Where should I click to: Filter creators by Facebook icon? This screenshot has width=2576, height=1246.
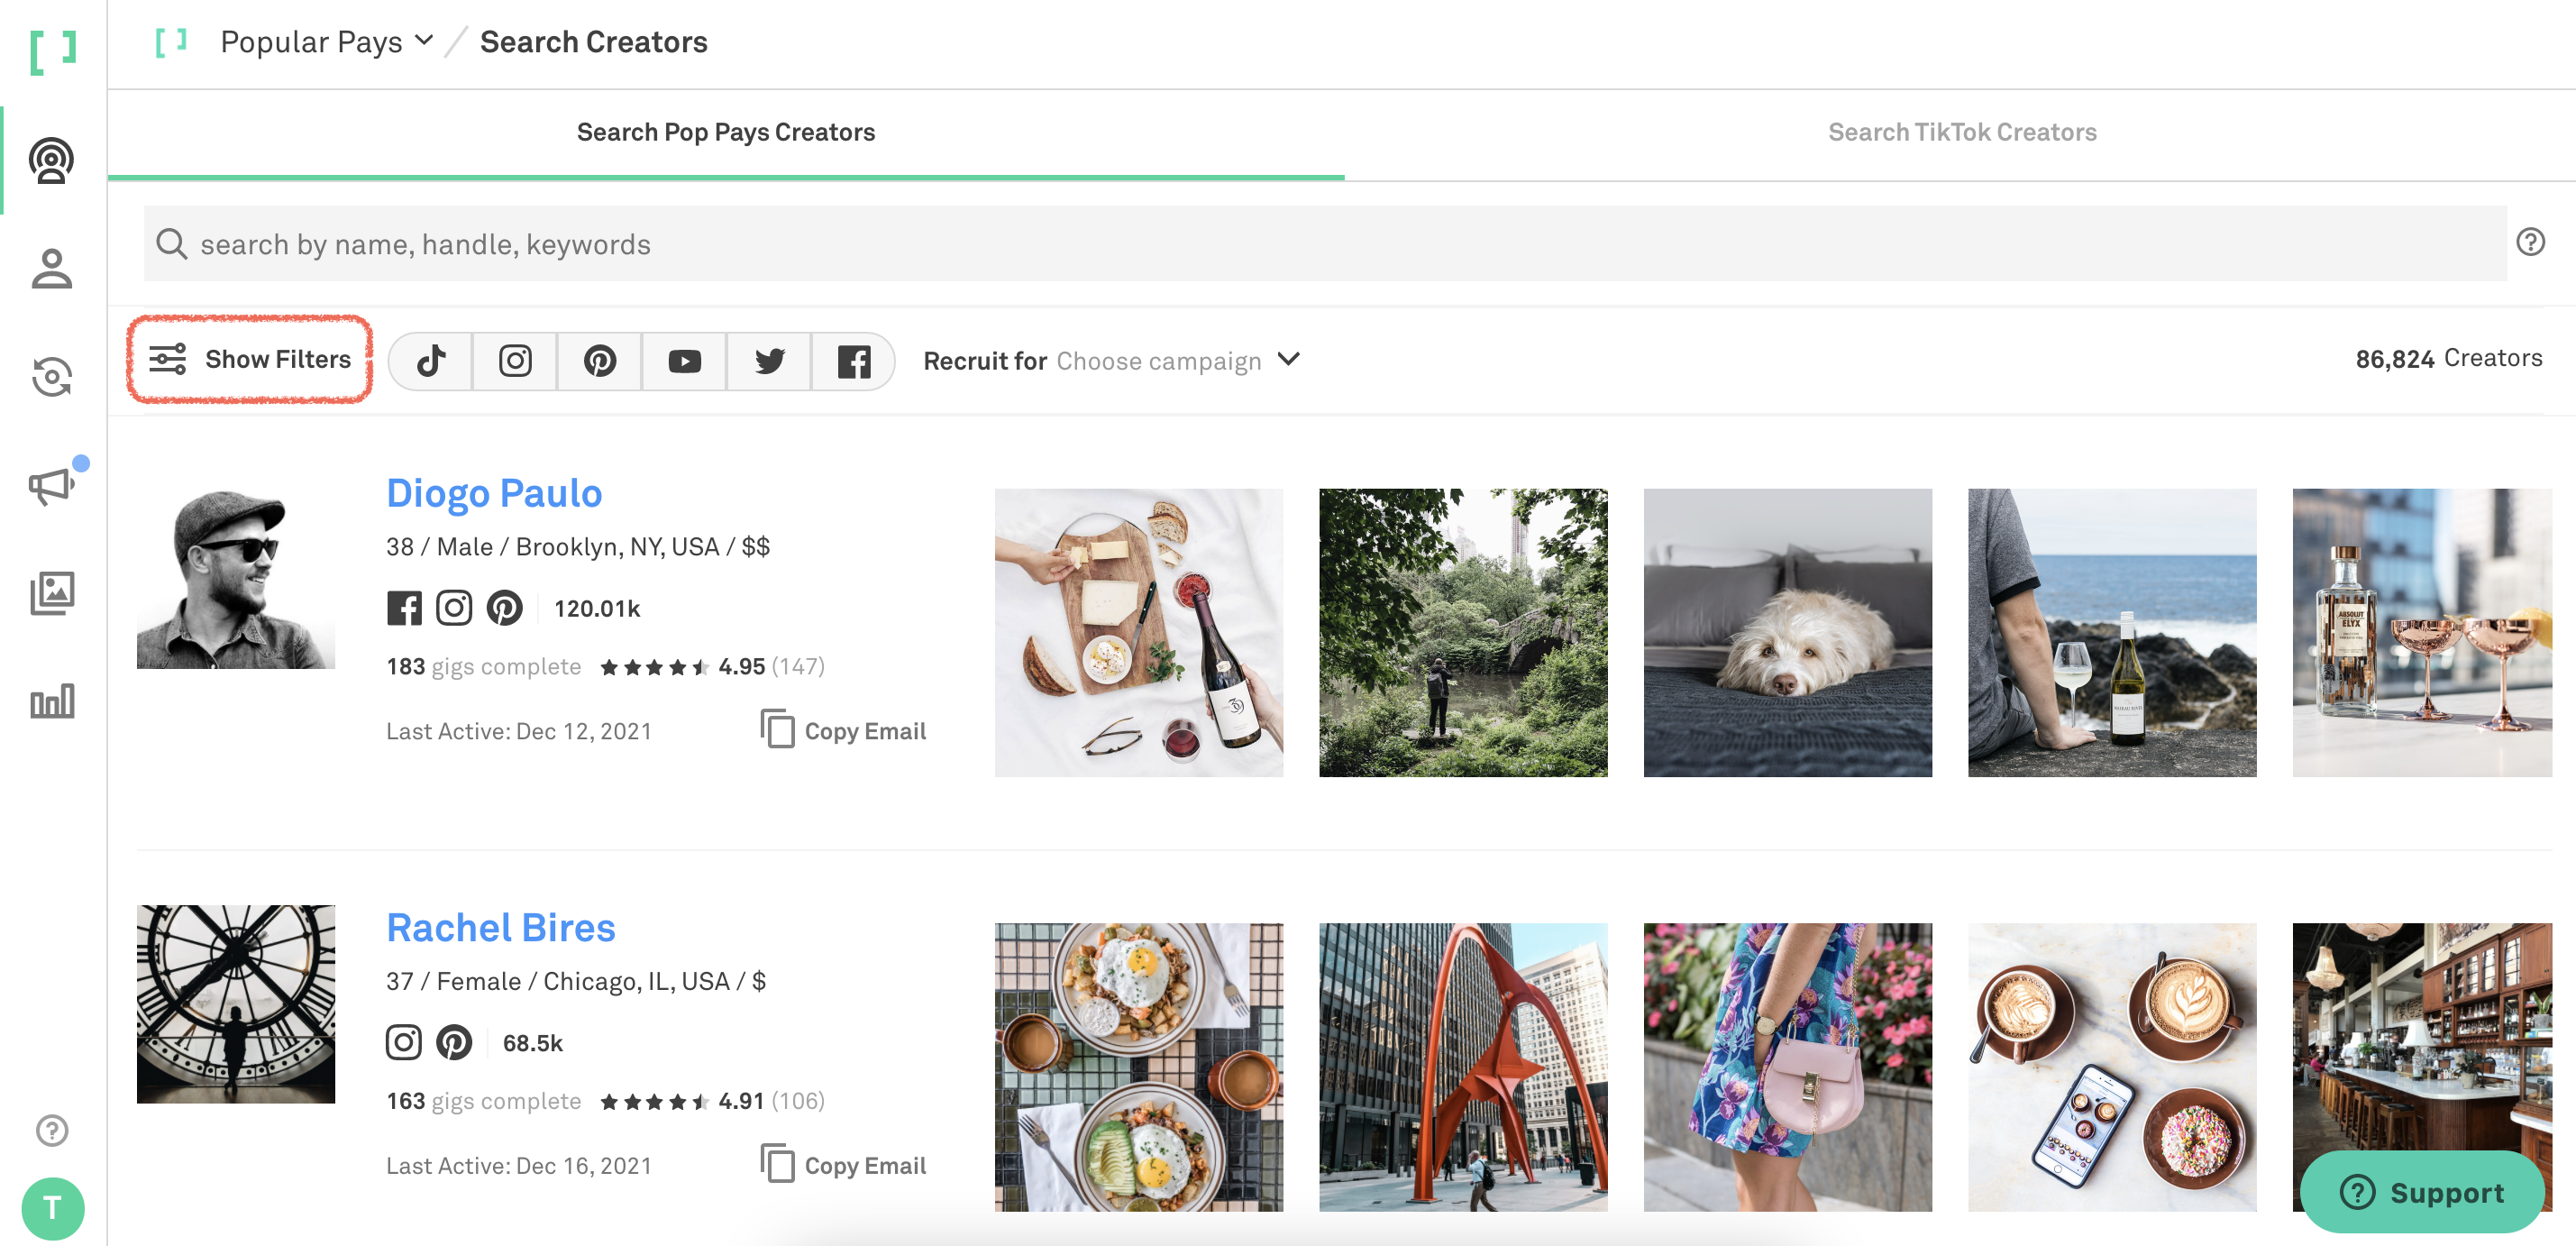[x=853, y=361]
